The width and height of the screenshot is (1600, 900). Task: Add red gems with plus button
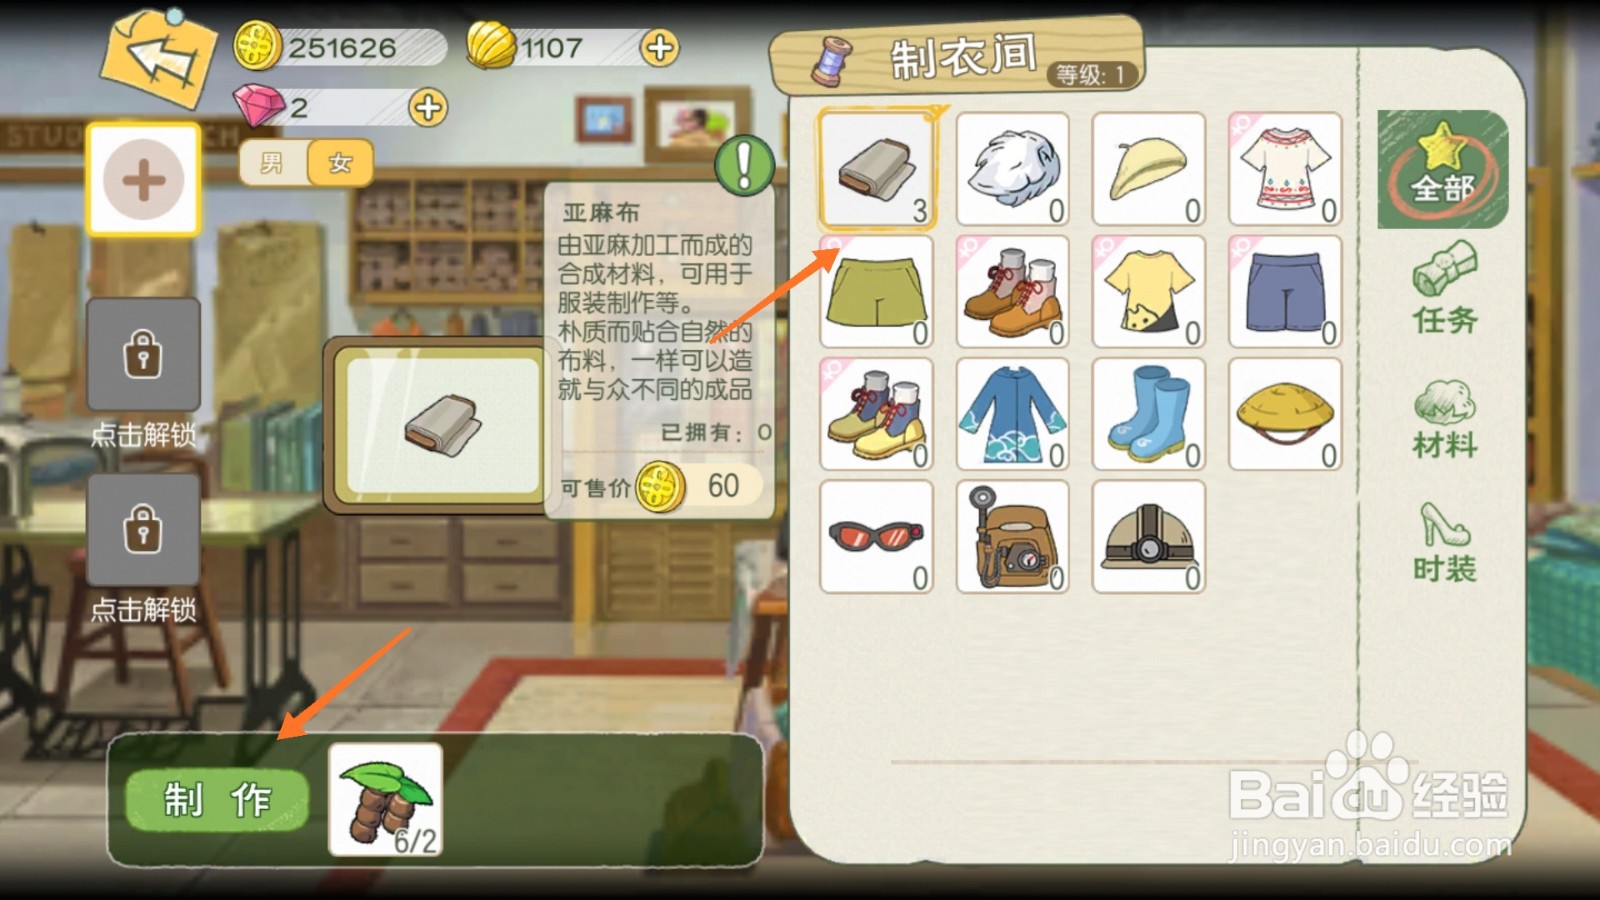(x=428, y=107)
